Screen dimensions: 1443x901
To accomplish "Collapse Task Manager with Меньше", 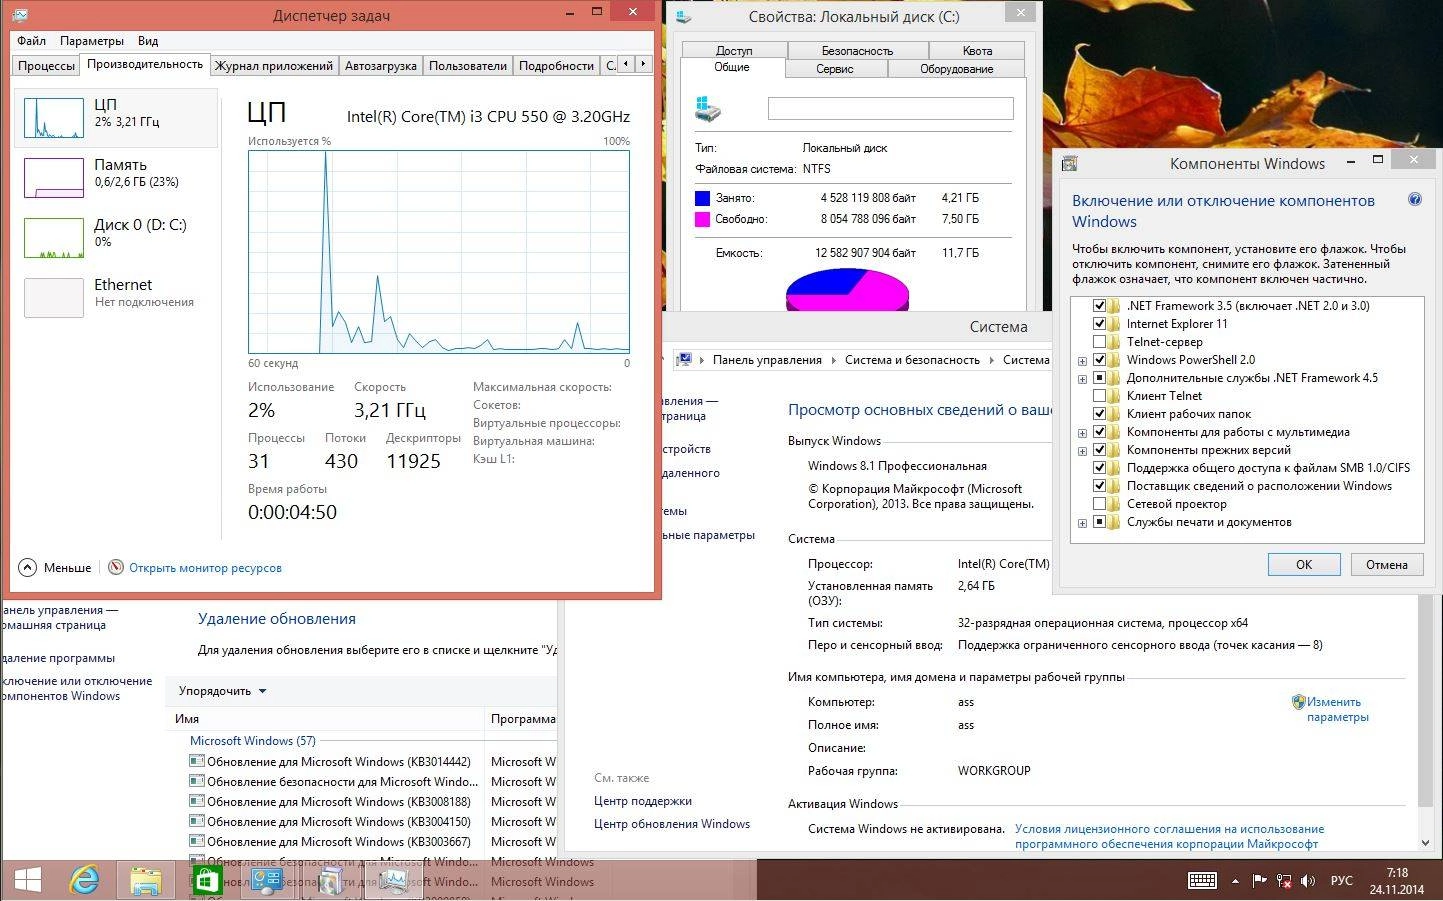I will tap(56, 567).
